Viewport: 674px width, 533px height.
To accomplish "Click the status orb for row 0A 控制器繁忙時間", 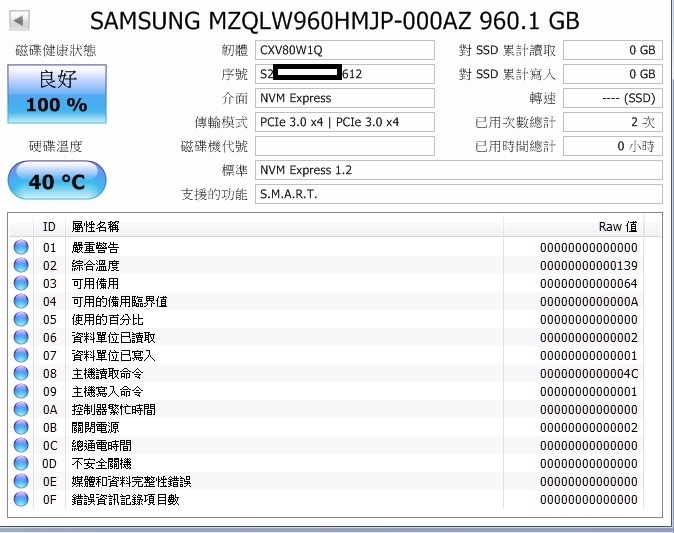I will click(x=21, y=409).
